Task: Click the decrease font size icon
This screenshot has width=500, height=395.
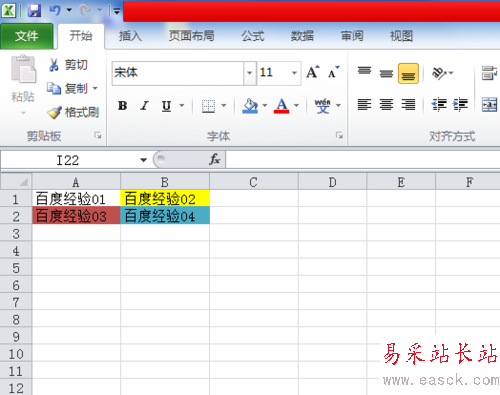Action: [x=333, y=72]
